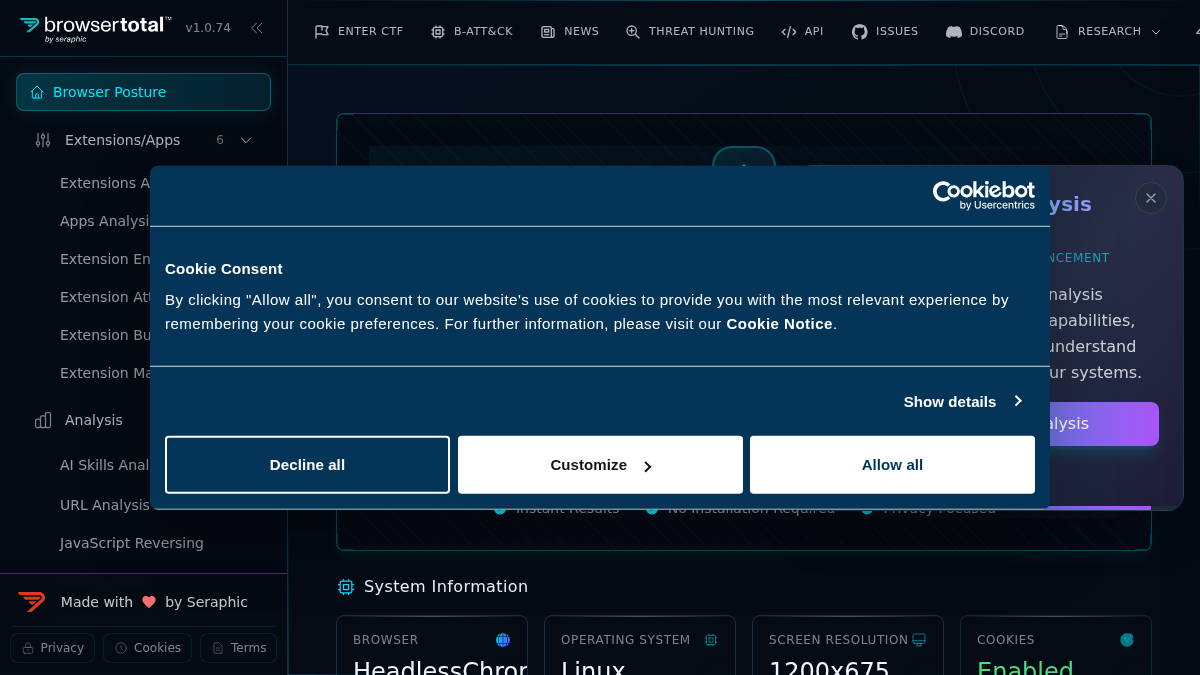Click the heart icon in footer
Screen dimensions: 1200x675
(x=149, y=602)
